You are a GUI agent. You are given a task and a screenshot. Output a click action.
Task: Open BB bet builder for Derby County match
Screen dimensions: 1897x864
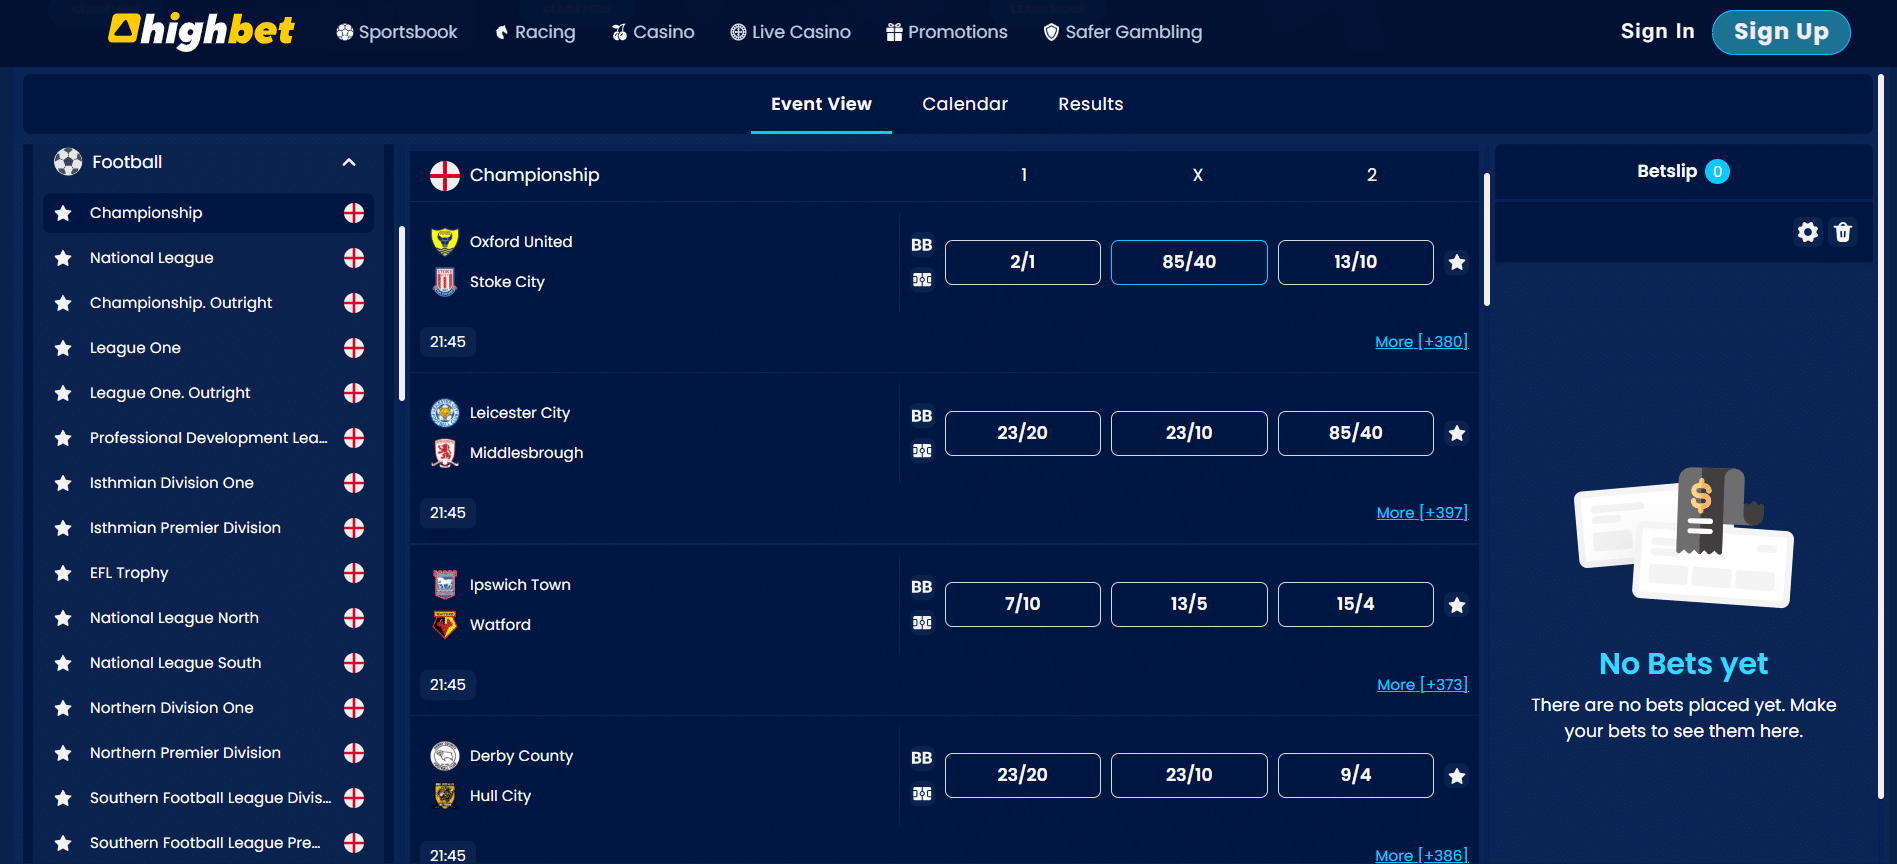pyautogui.click(x=921, y=758)
